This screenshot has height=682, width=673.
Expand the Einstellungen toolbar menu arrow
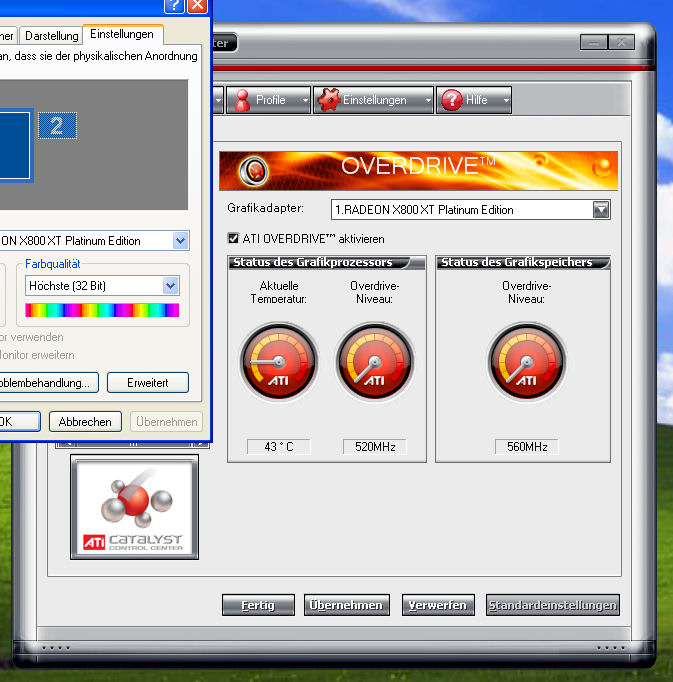[x=428, y=100]
